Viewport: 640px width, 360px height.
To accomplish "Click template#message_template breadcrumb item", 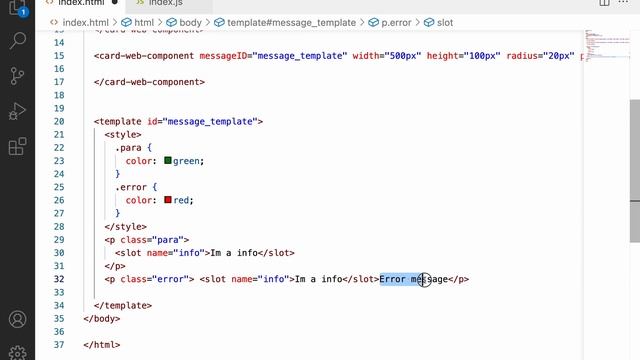I will pos(291,22).
